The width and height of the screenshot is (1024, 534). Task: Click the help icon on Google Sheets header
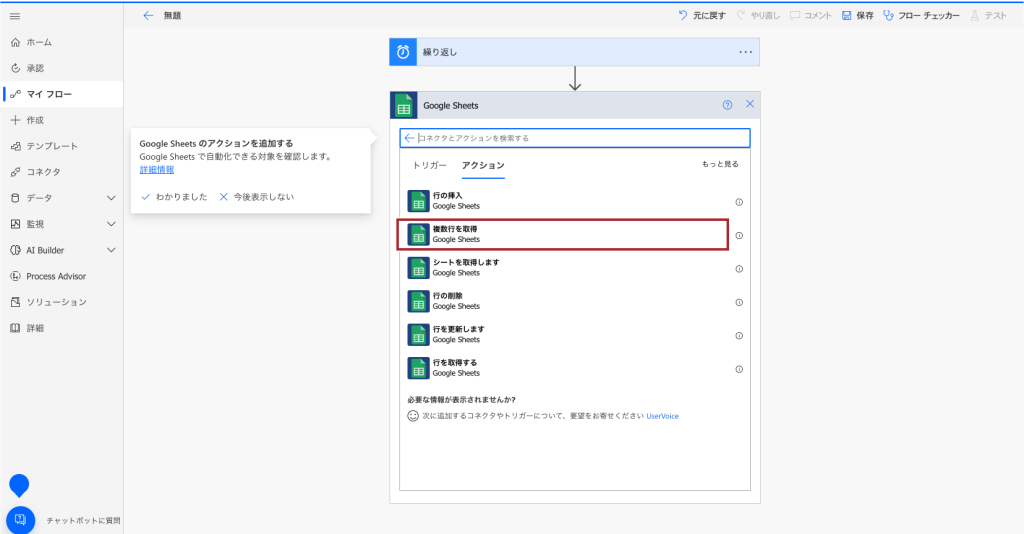point(728,105)
